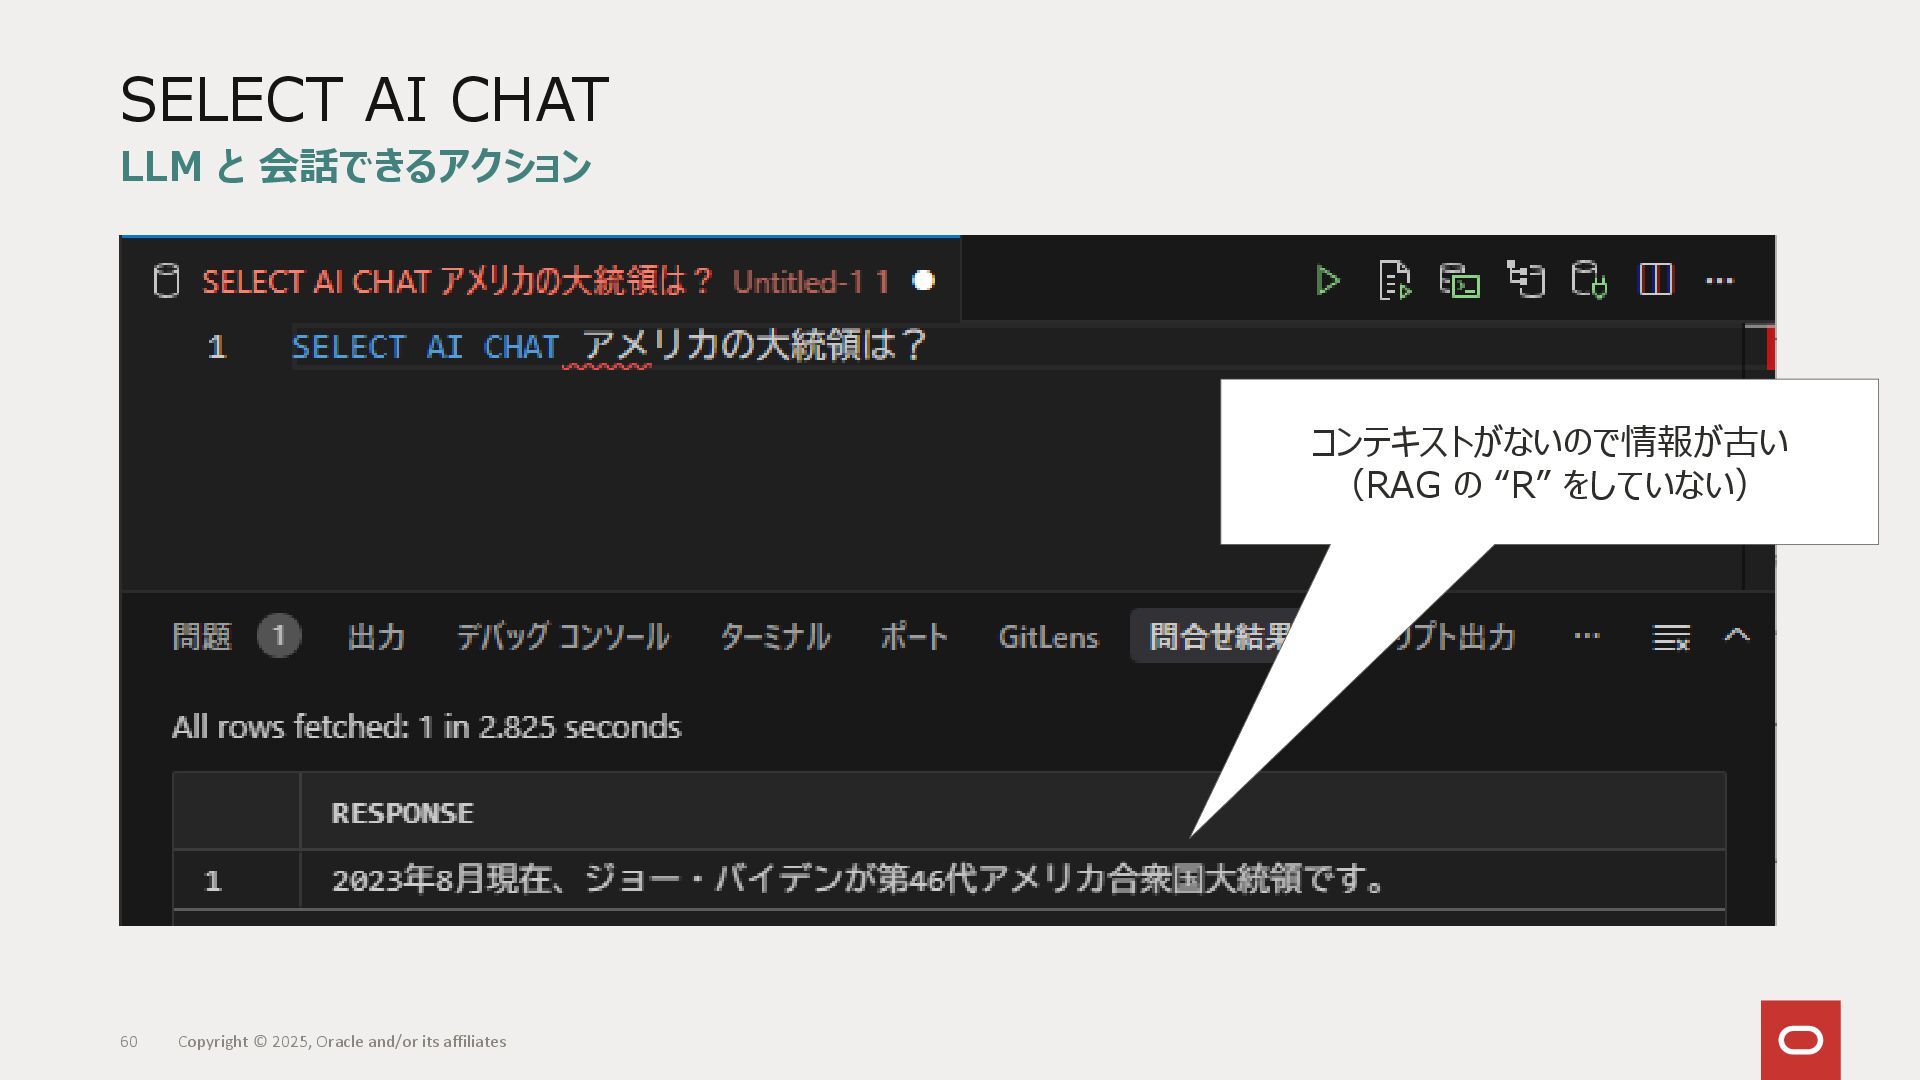Select the GitLens panel tab

point(1048,637)
